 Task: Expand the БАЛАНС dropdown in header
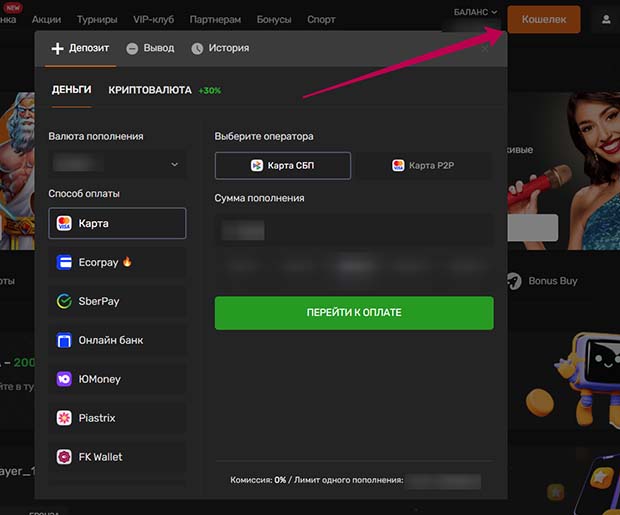pos(474,12)
